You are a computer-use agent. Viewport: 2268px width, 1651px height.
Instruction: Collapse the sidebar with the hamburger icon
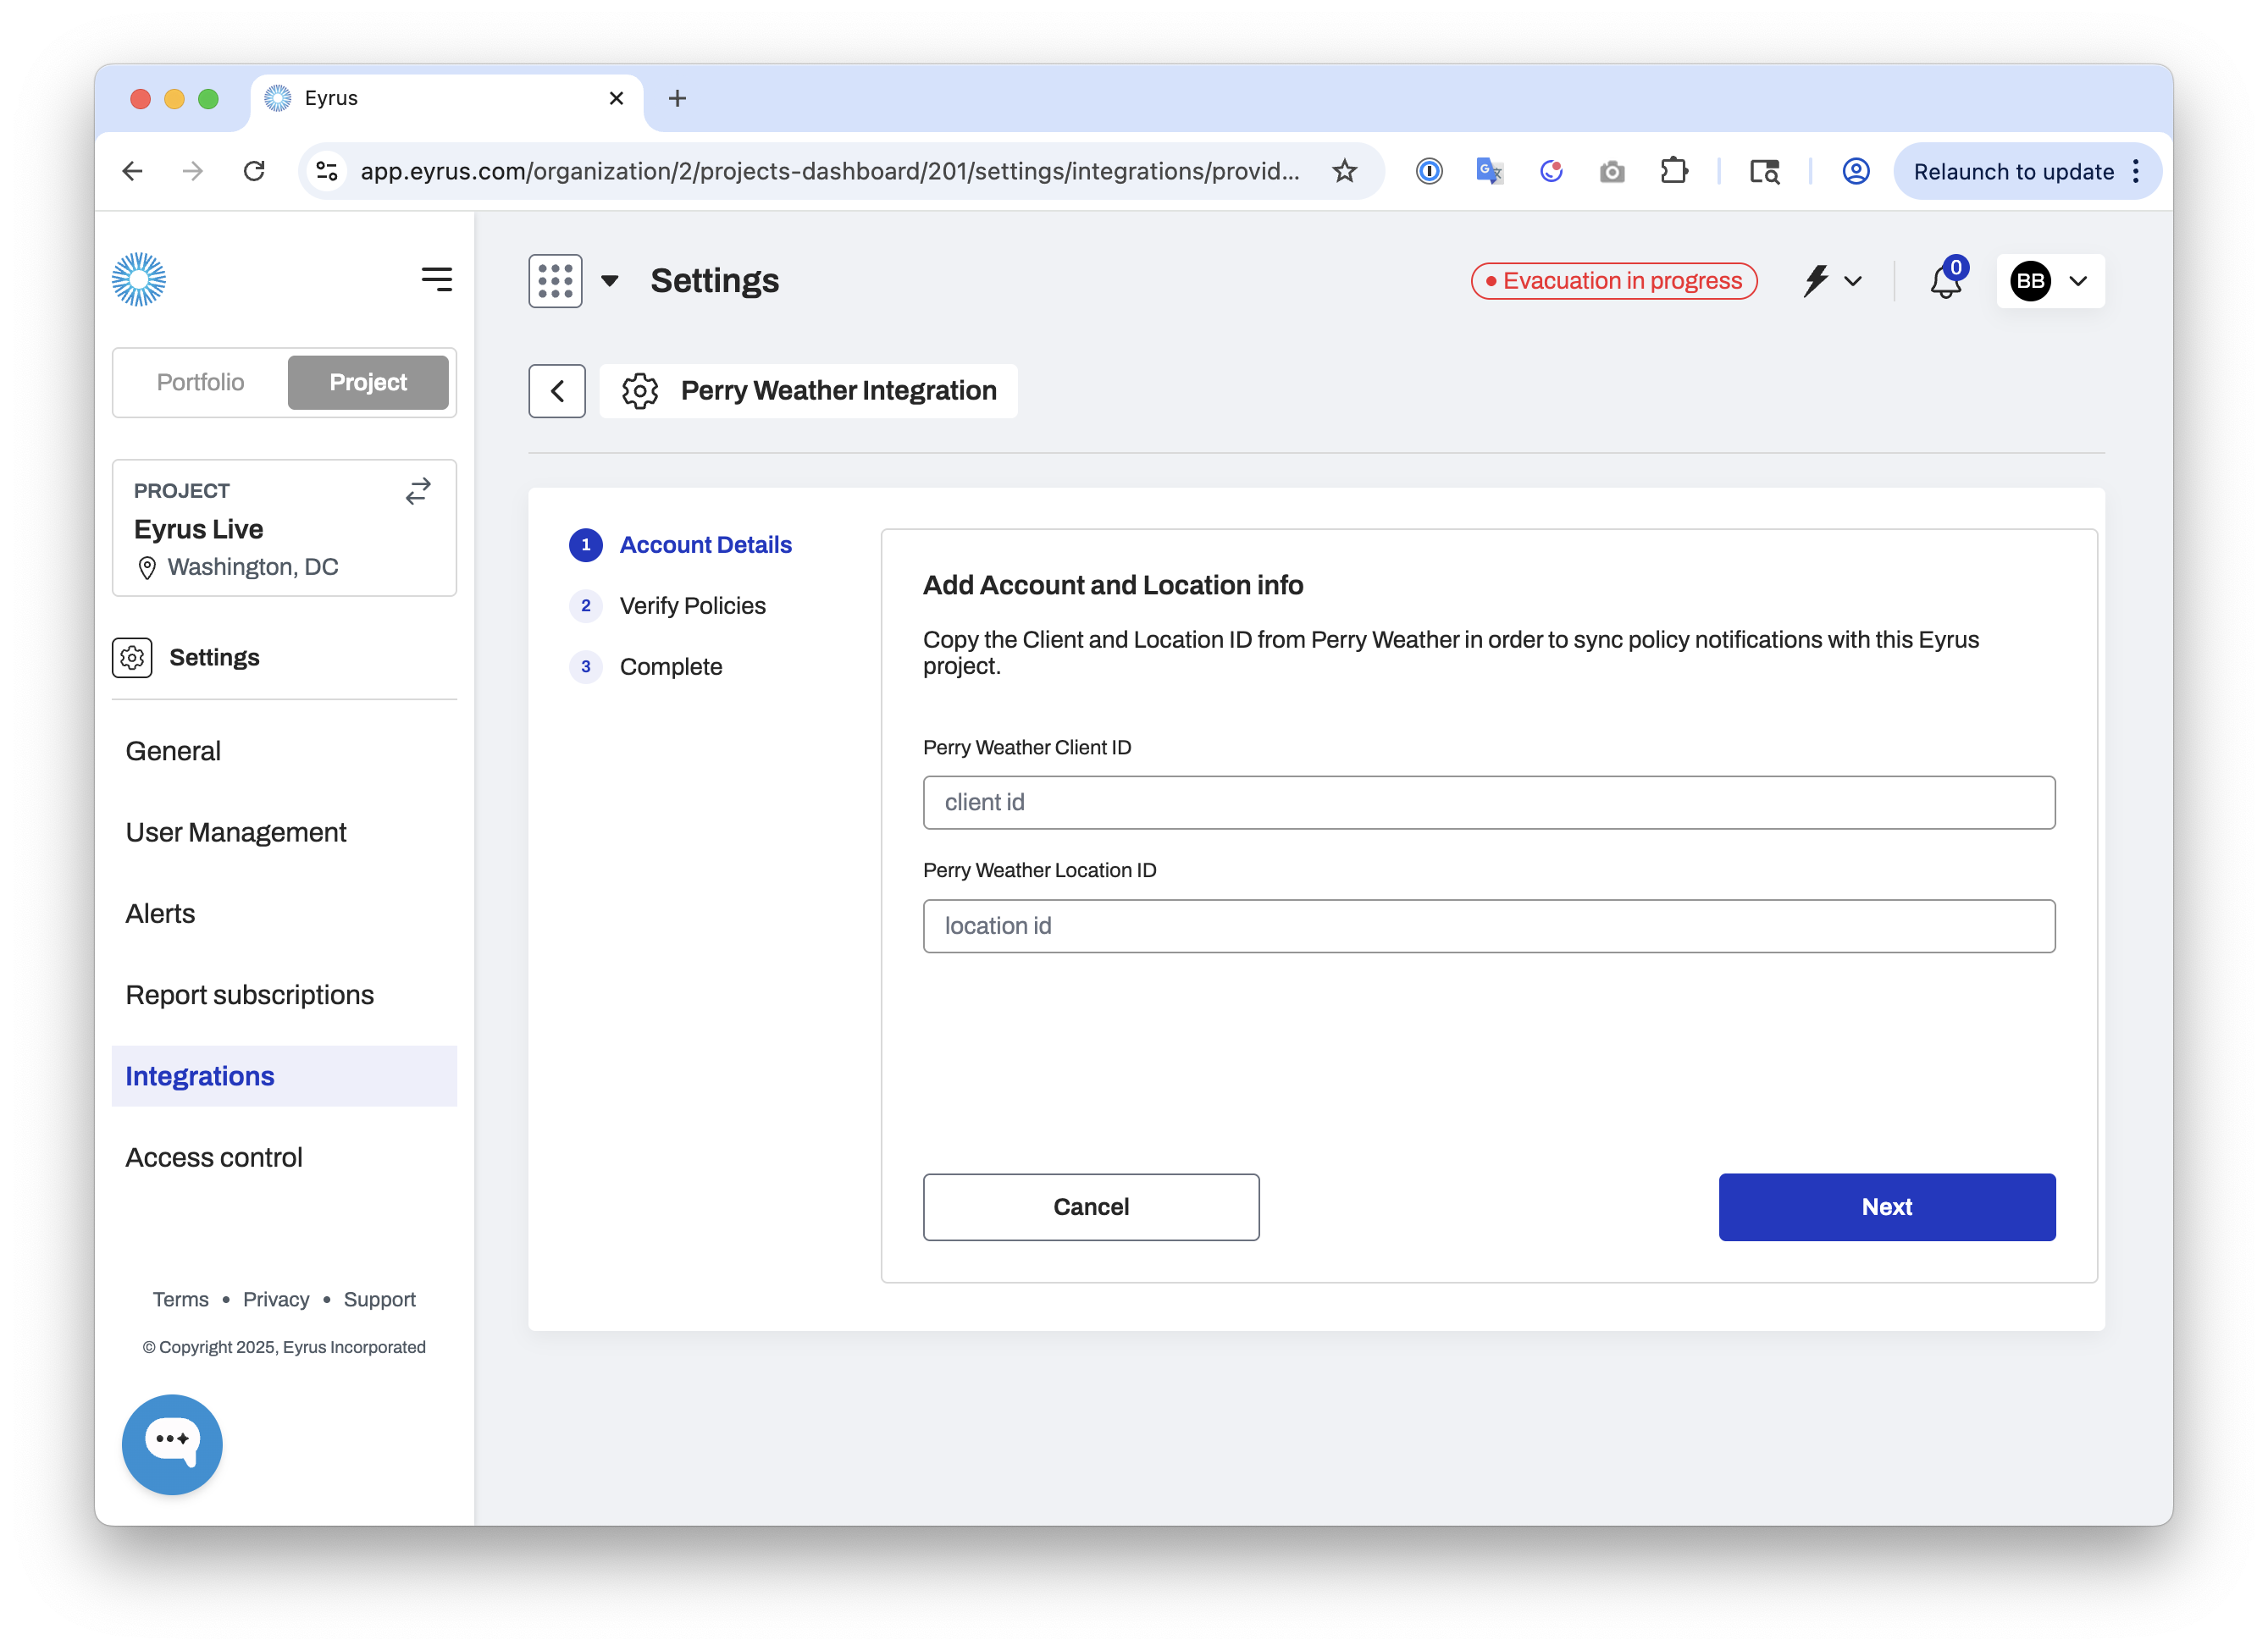tap(437, 280)
